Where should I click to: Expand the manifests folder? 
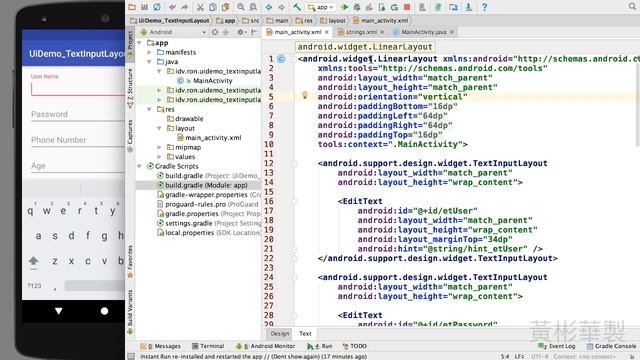coord(149,52)
